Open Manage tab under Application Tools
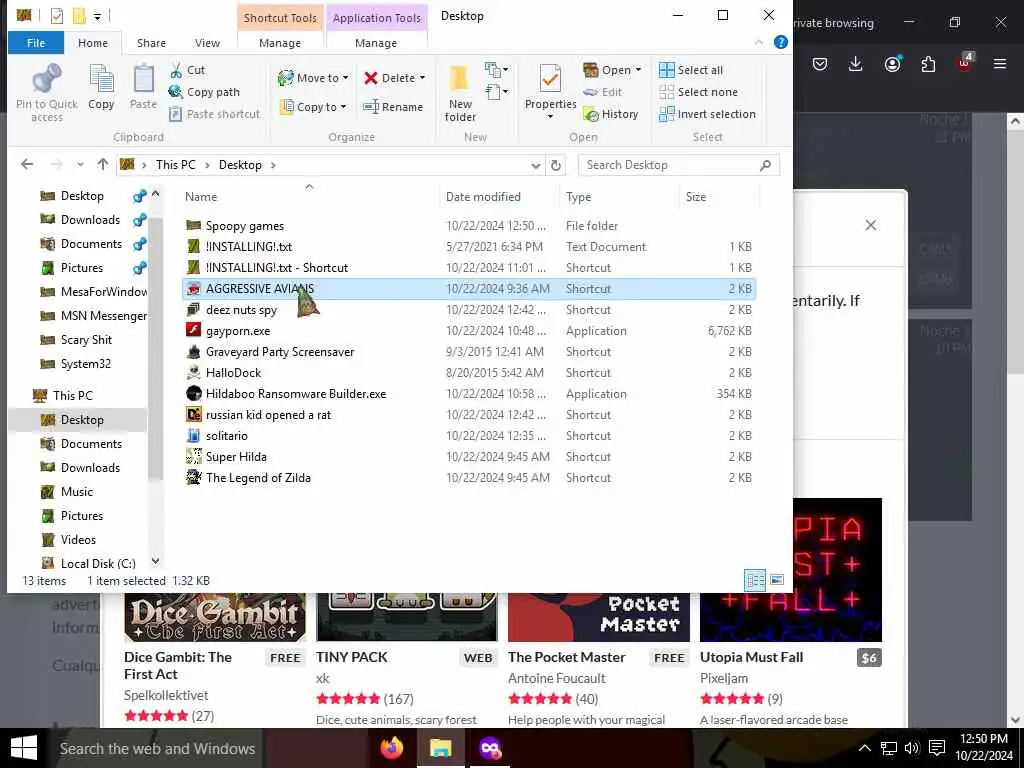1024x768 pixels. click(x=376, y=43)
